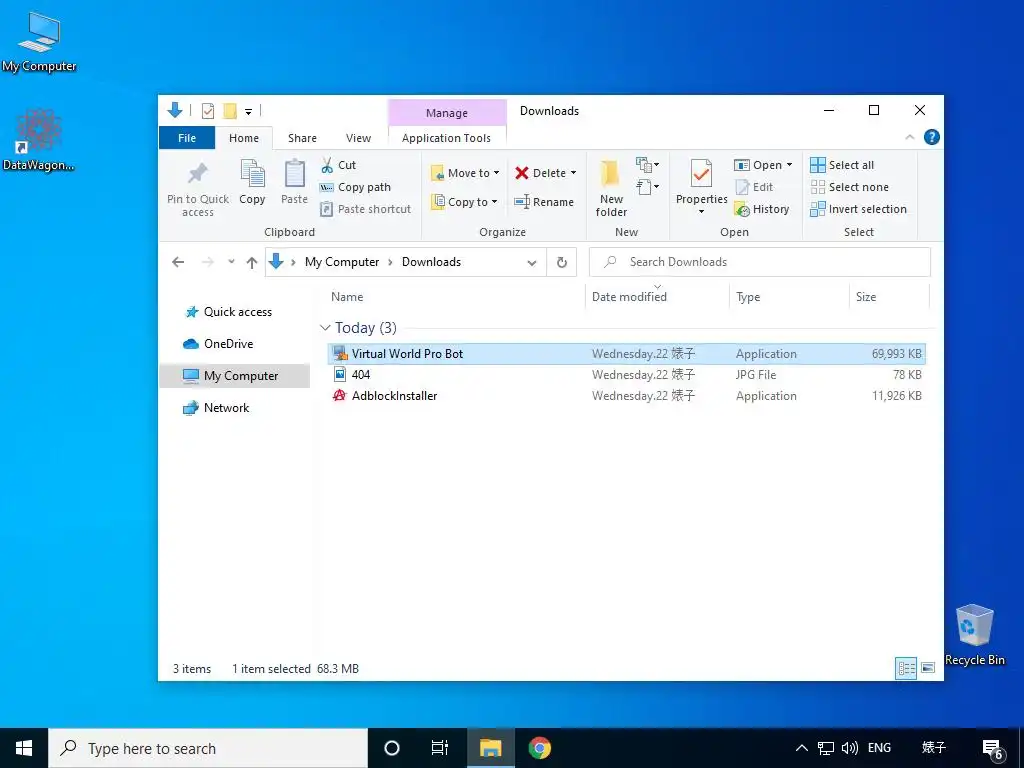1024x768 pixels.
Task: Minimize the ribbon with chevron
Action: [910, 137]
